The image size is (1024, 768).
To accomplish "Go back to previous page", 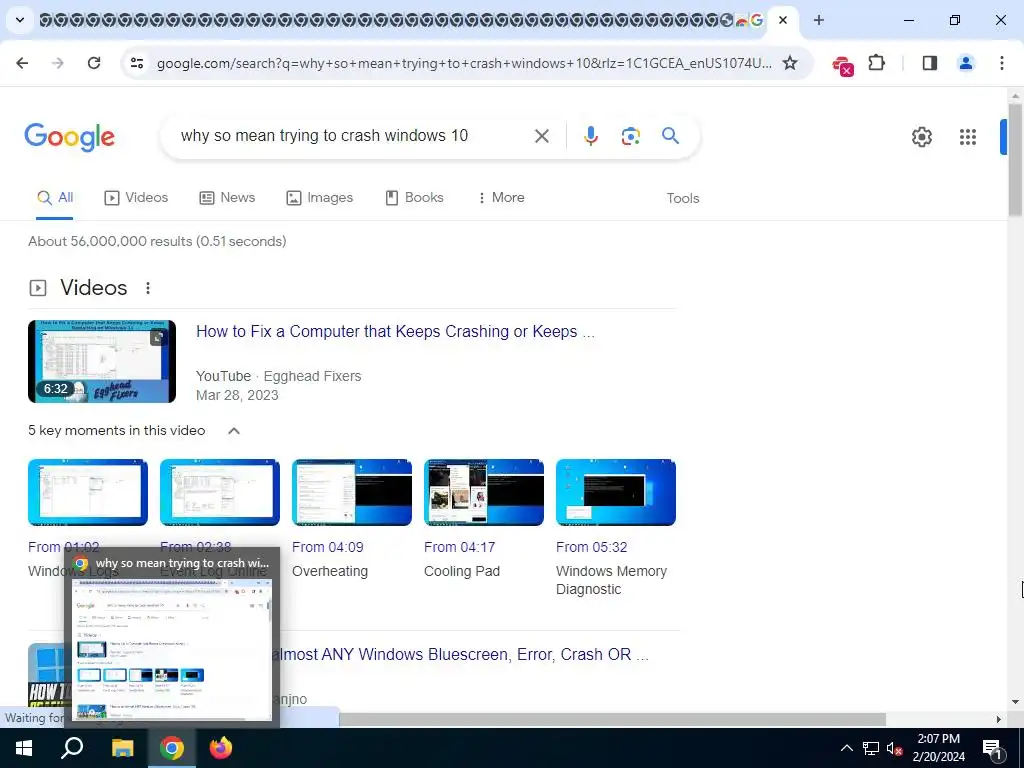I will (22, 63).
